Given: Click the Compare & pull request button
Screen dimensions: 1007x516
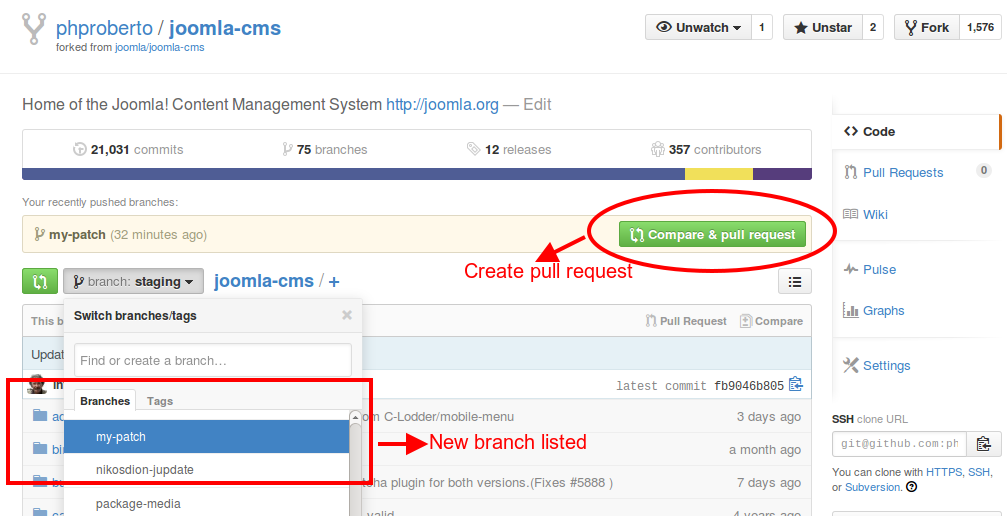Looking at the screenshot, I should 712,235.
